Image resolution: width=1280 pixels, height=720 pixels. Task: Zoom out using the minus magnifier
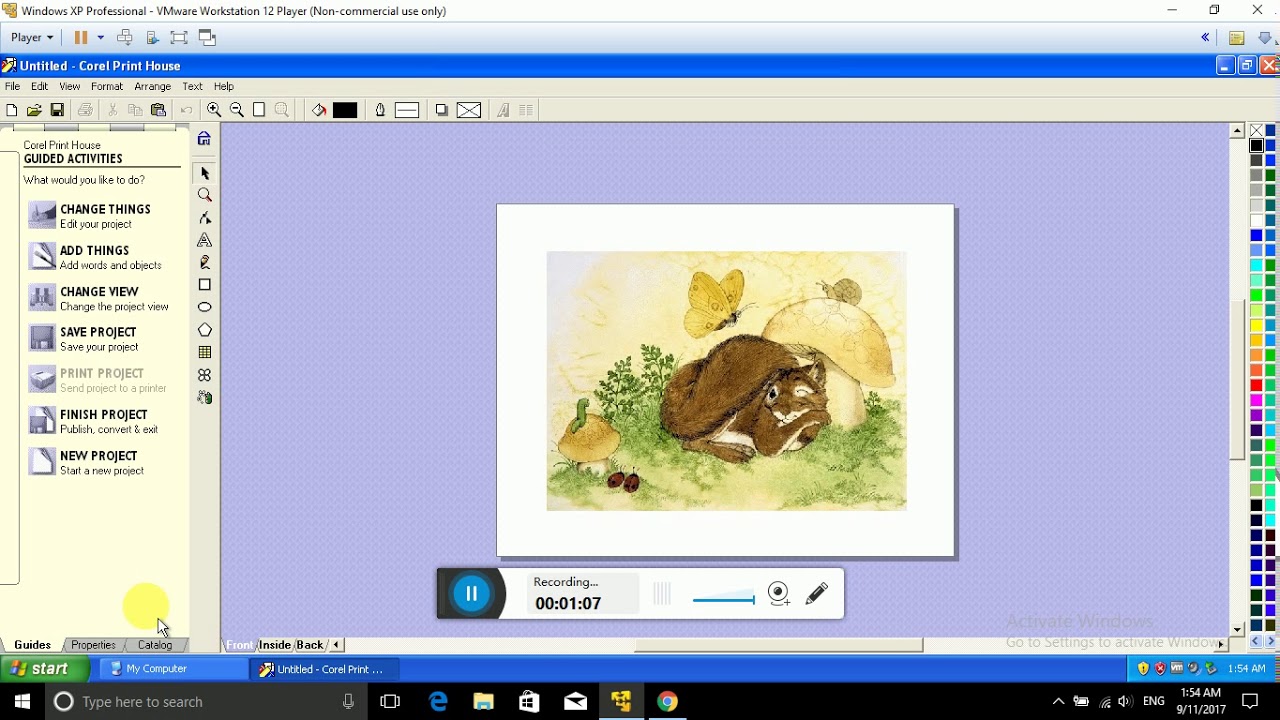tap(237, 110)
